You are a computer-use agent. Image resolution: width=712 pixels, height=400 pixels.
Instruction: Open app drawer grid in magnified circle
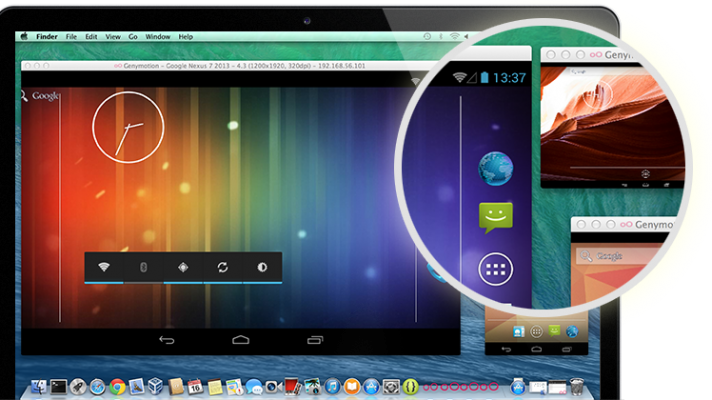pyautogui.click(x=495, y=269)
